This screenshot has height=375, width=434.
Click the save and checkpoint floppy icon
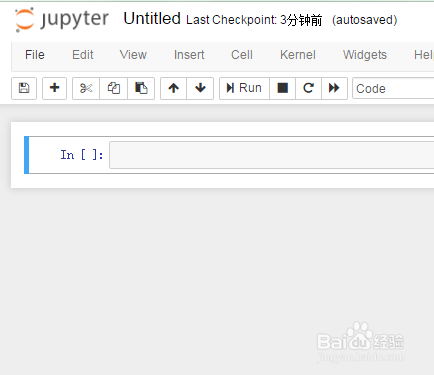click(24, 88)
